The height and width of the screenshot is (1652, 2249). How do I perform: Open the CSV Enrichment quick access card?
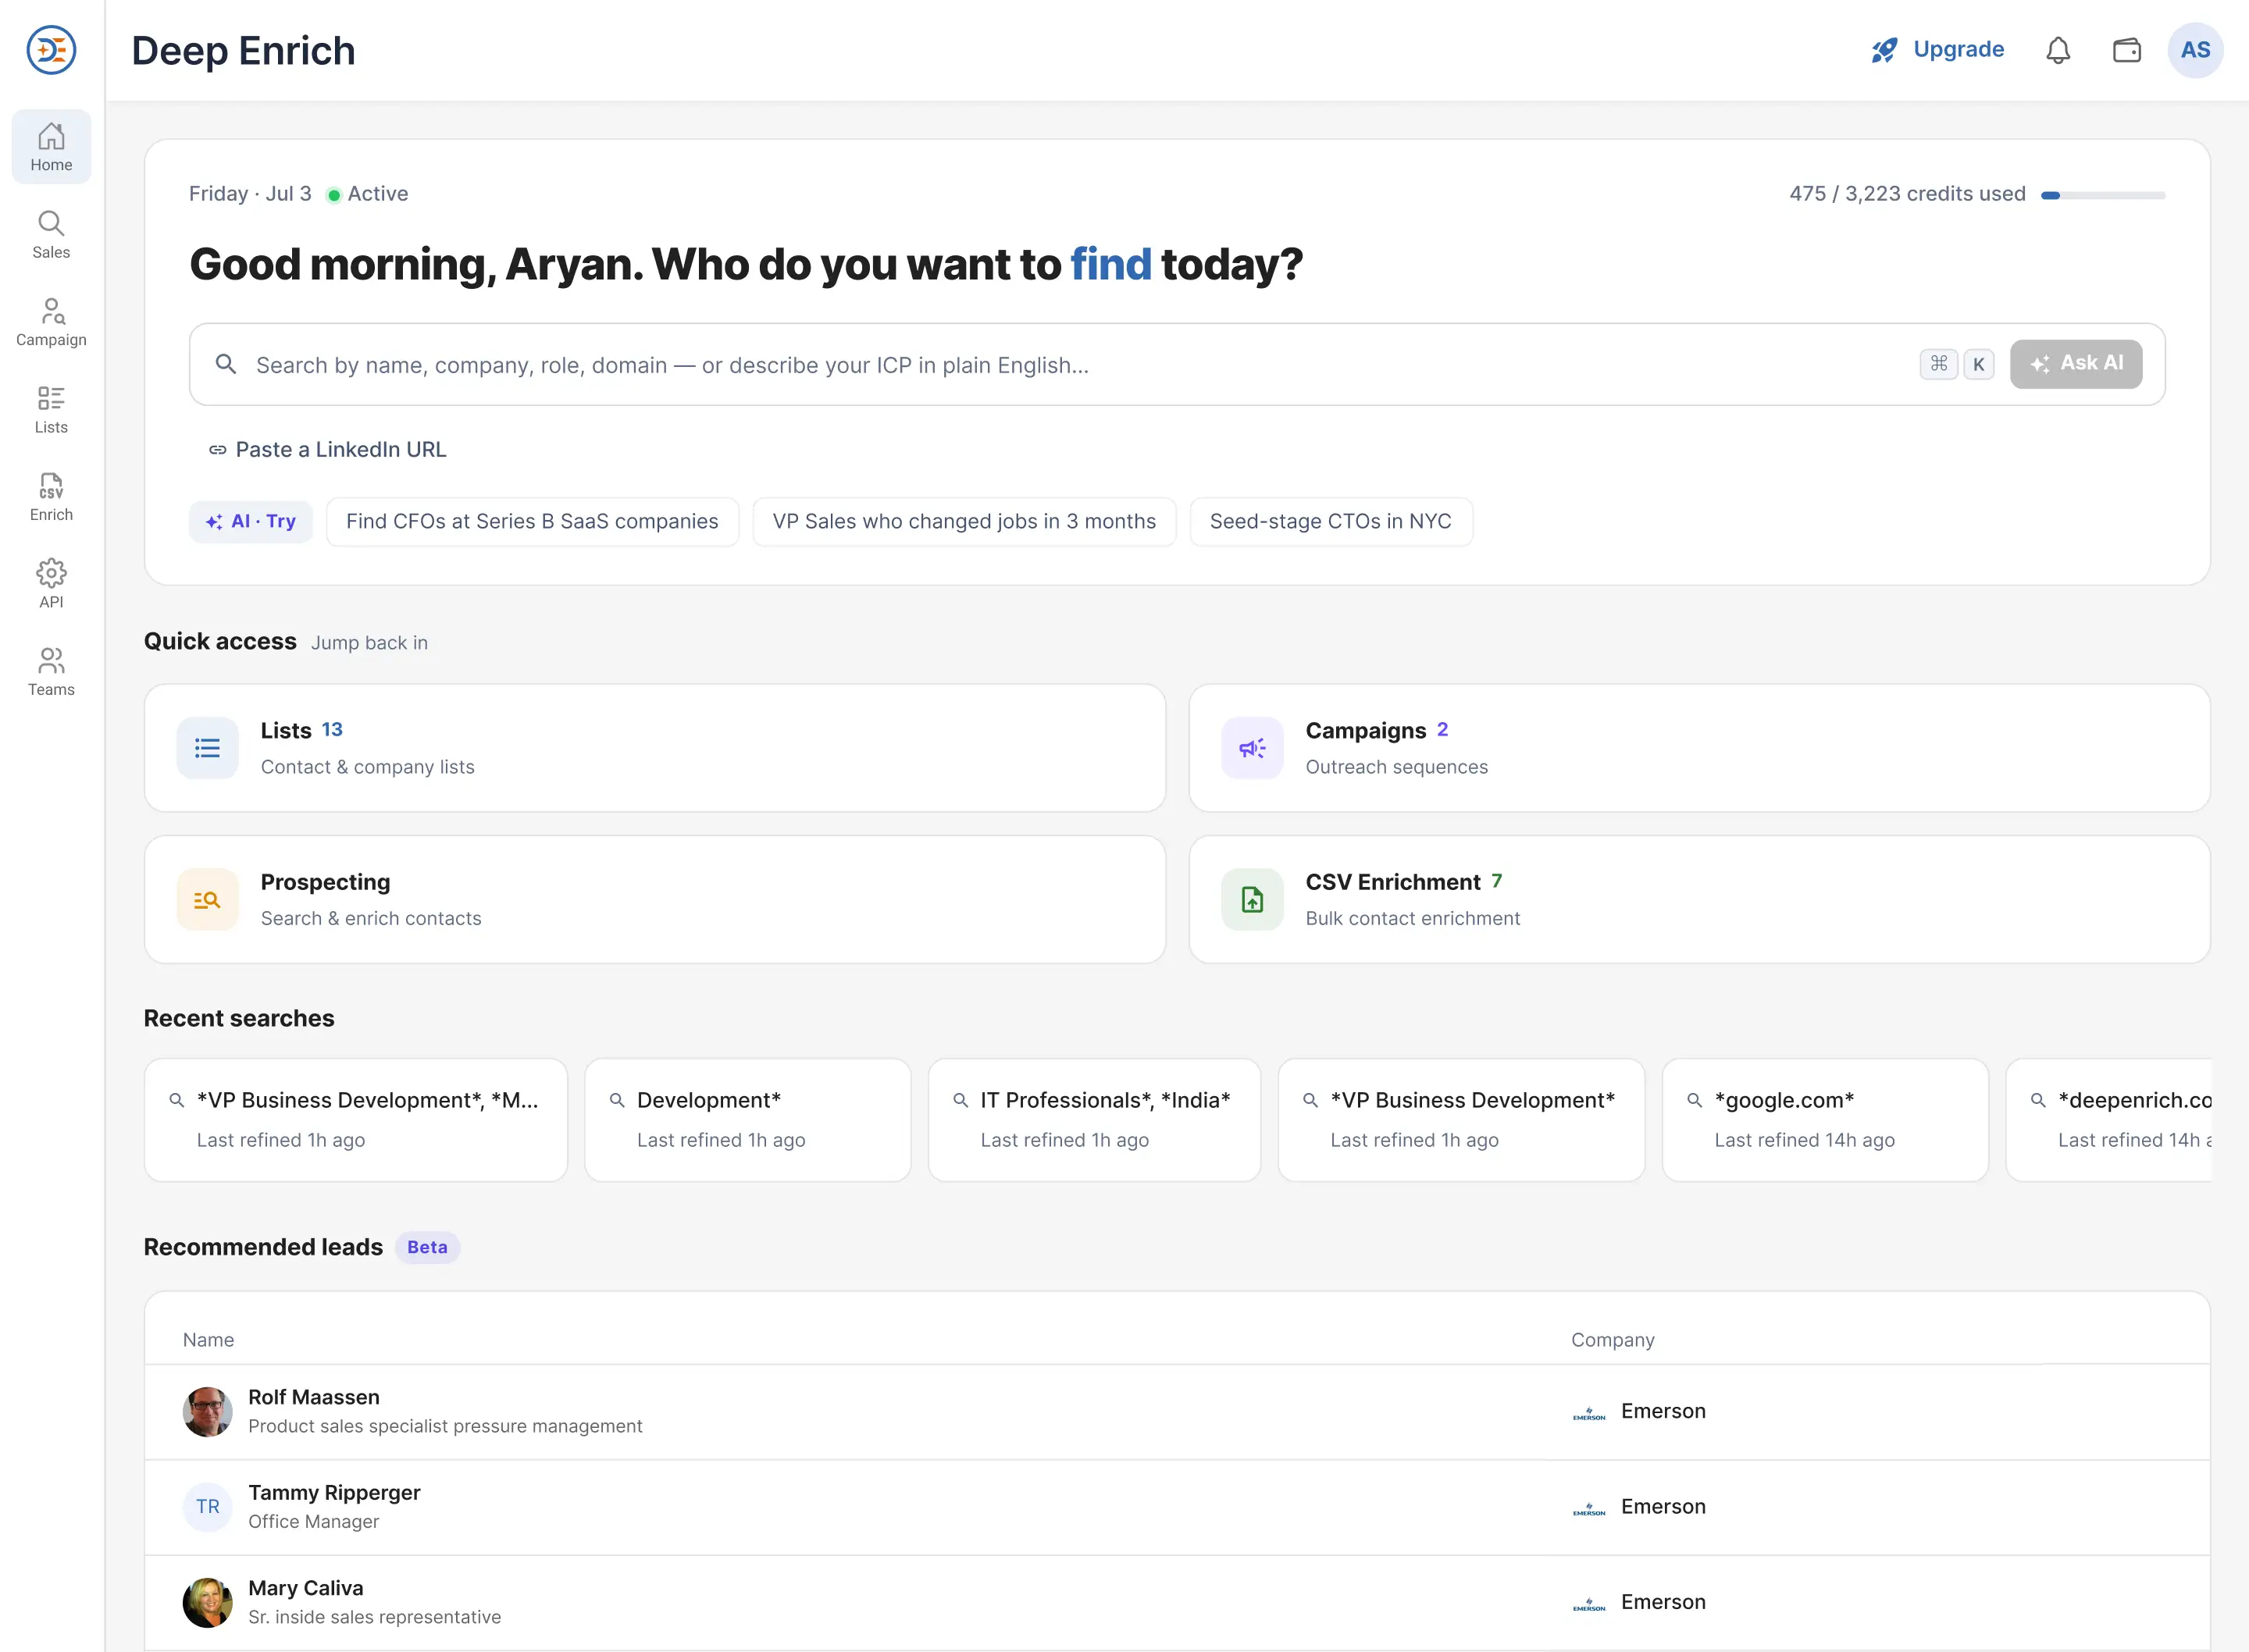pyautogui.click(x=1699, y=899)
